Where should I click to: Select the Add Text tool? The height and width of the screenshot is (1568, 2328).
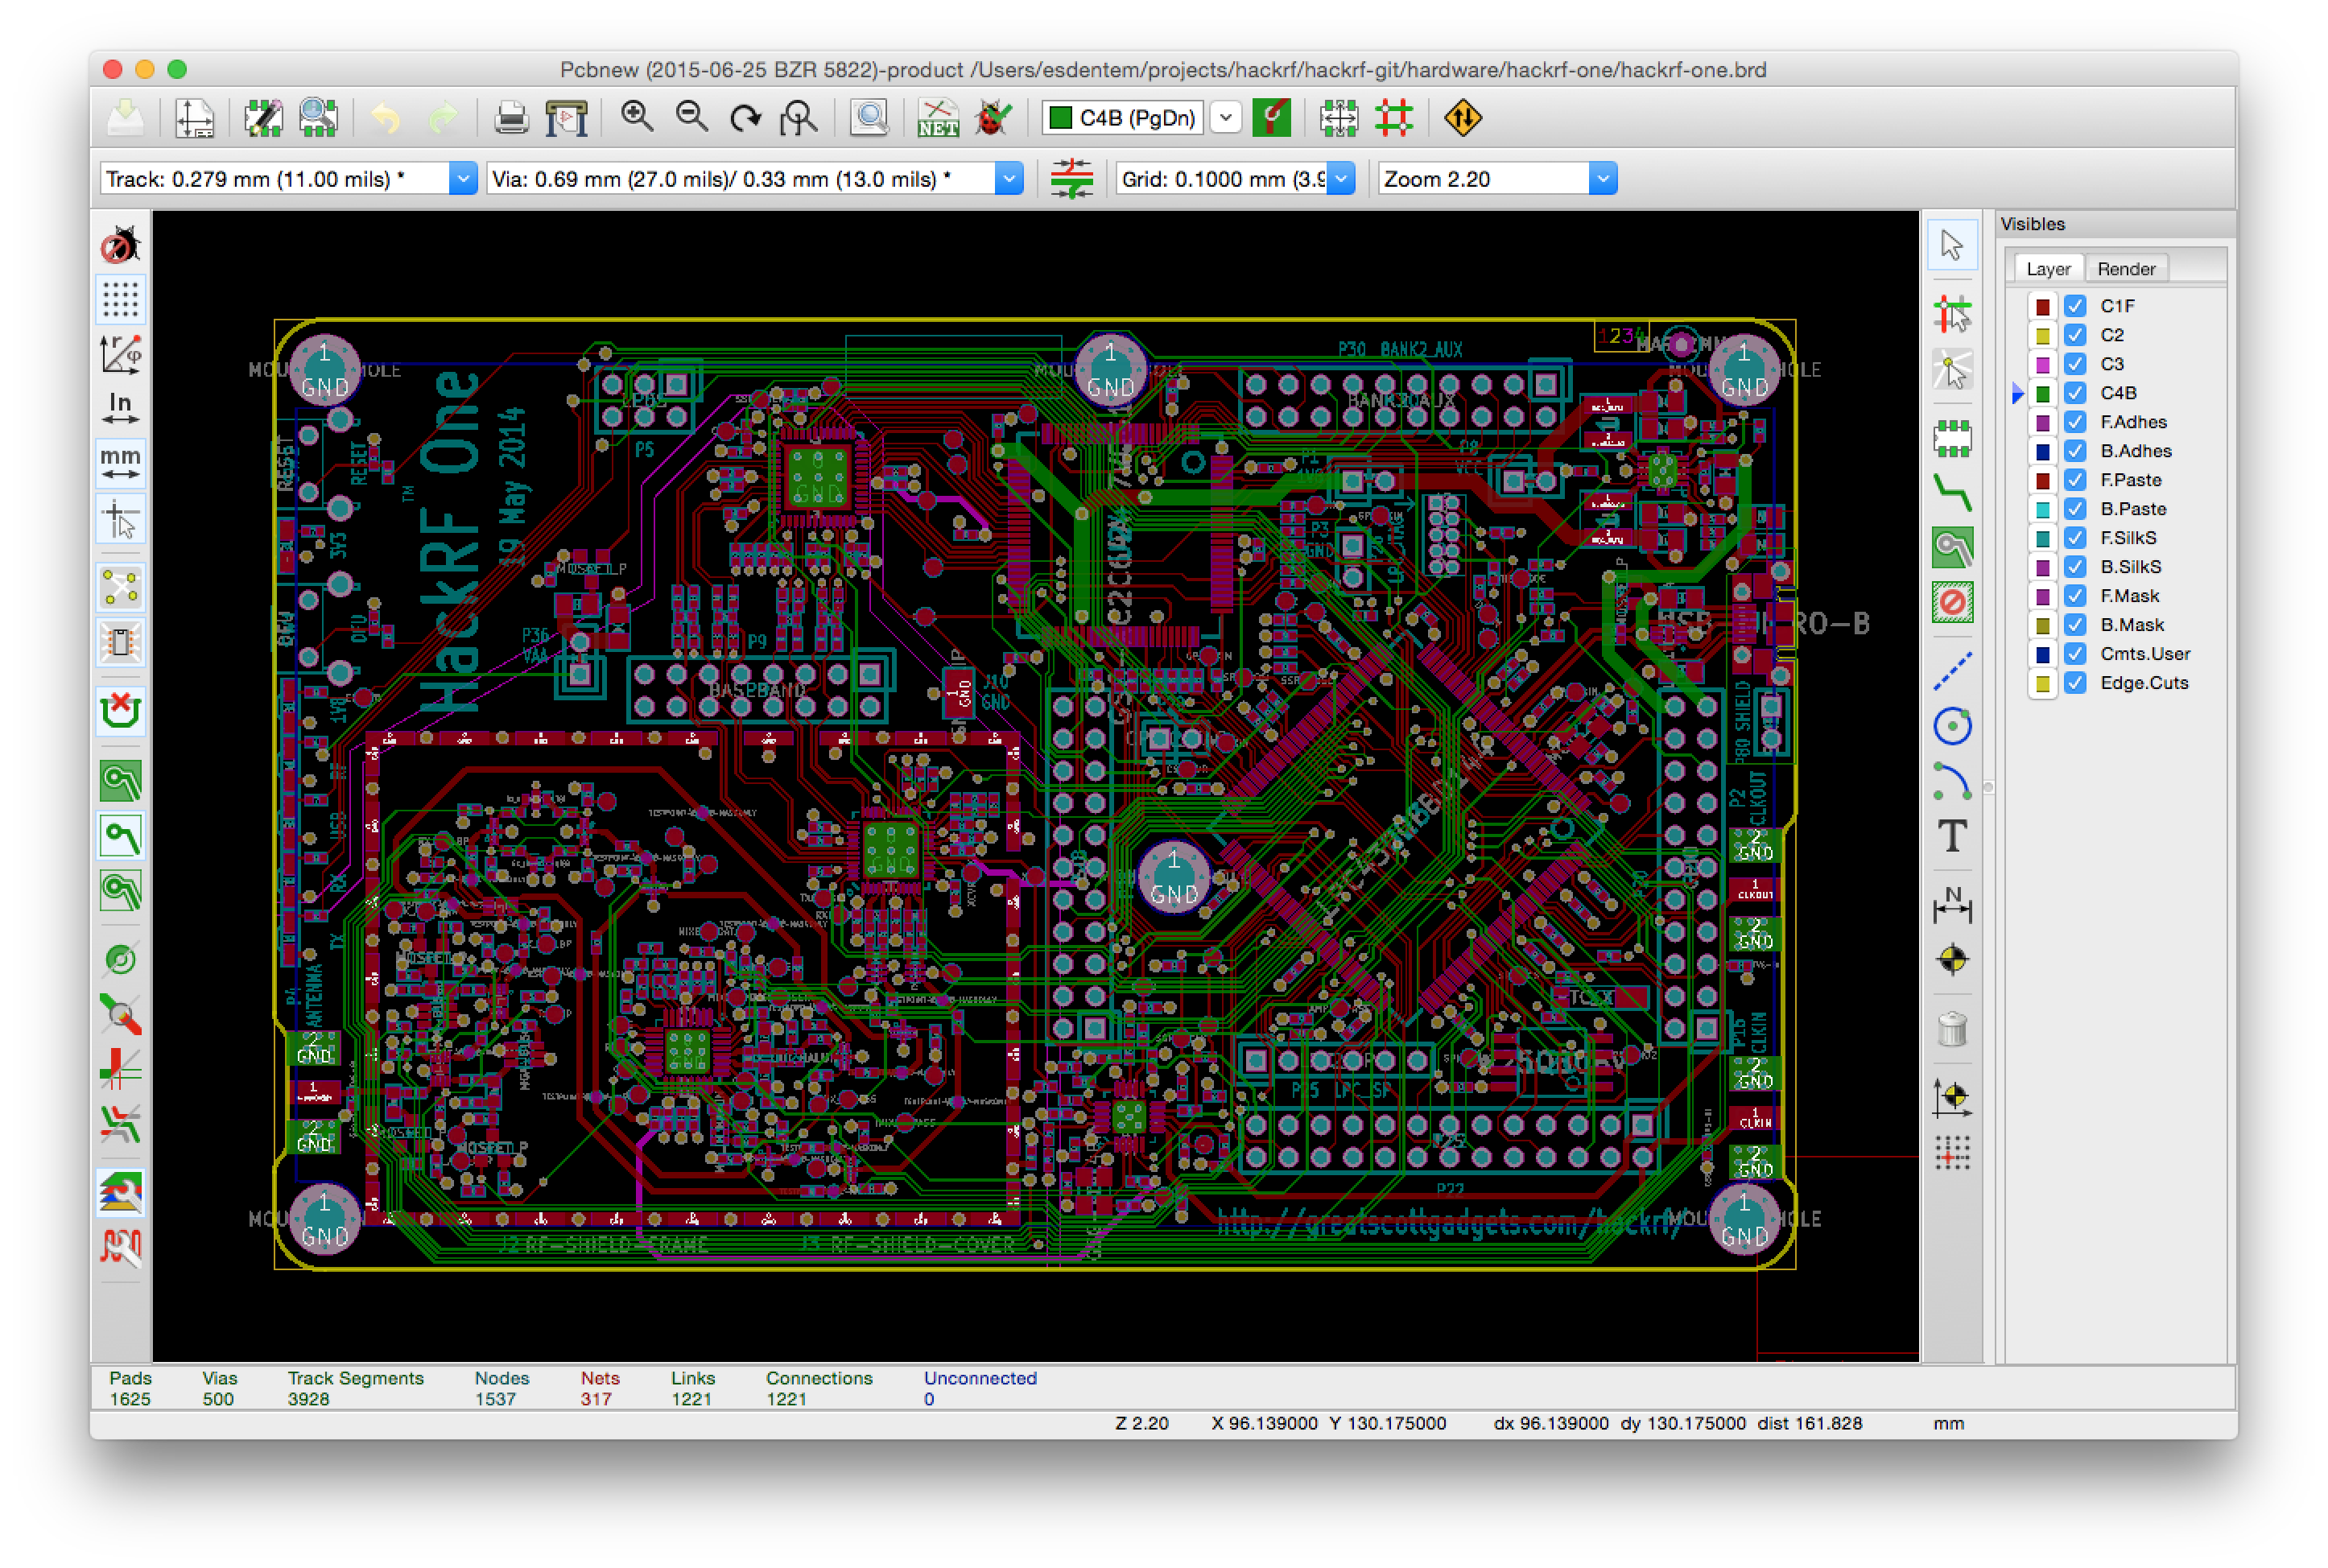click(1952, 836)
